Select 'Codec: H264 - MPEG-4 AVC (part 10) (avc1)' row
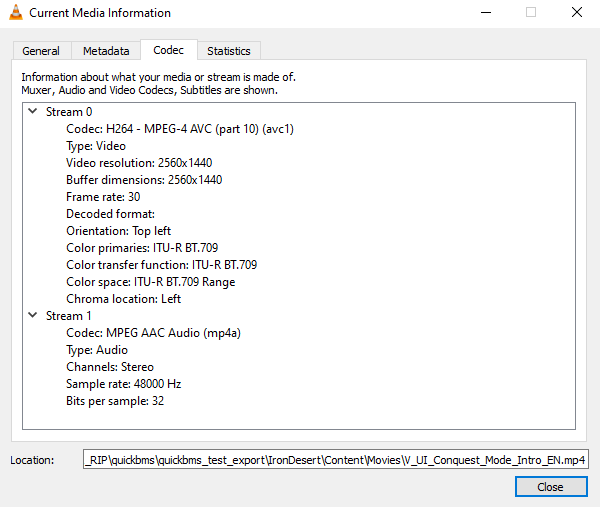 tap(180, 129)
